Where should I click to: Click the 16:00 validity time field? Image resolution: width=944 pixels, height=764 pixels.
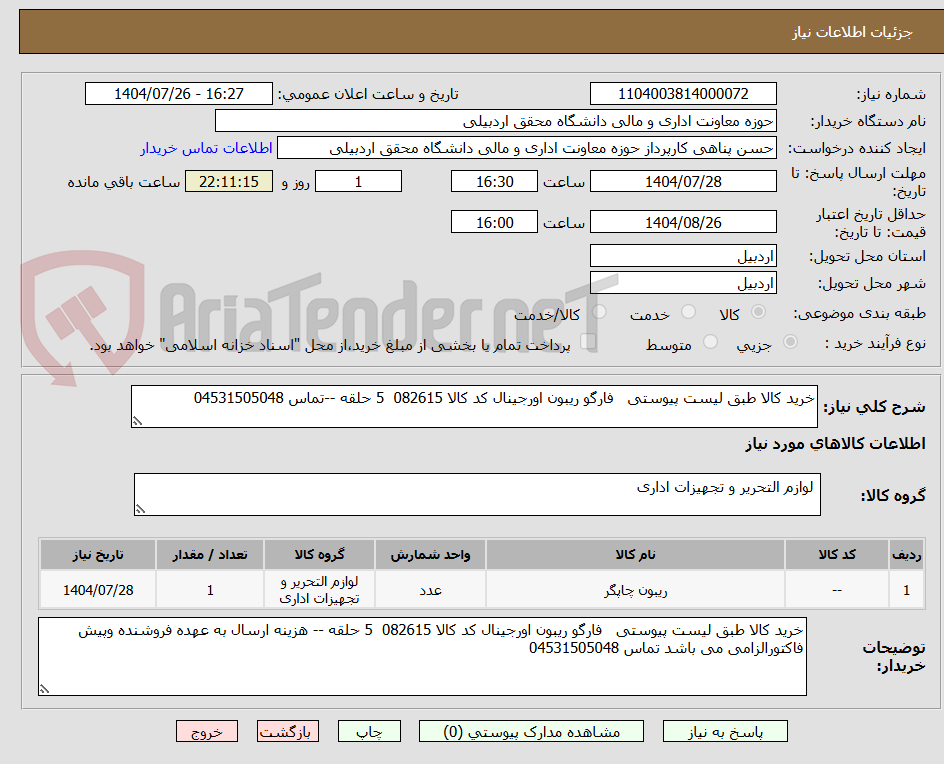494,222
